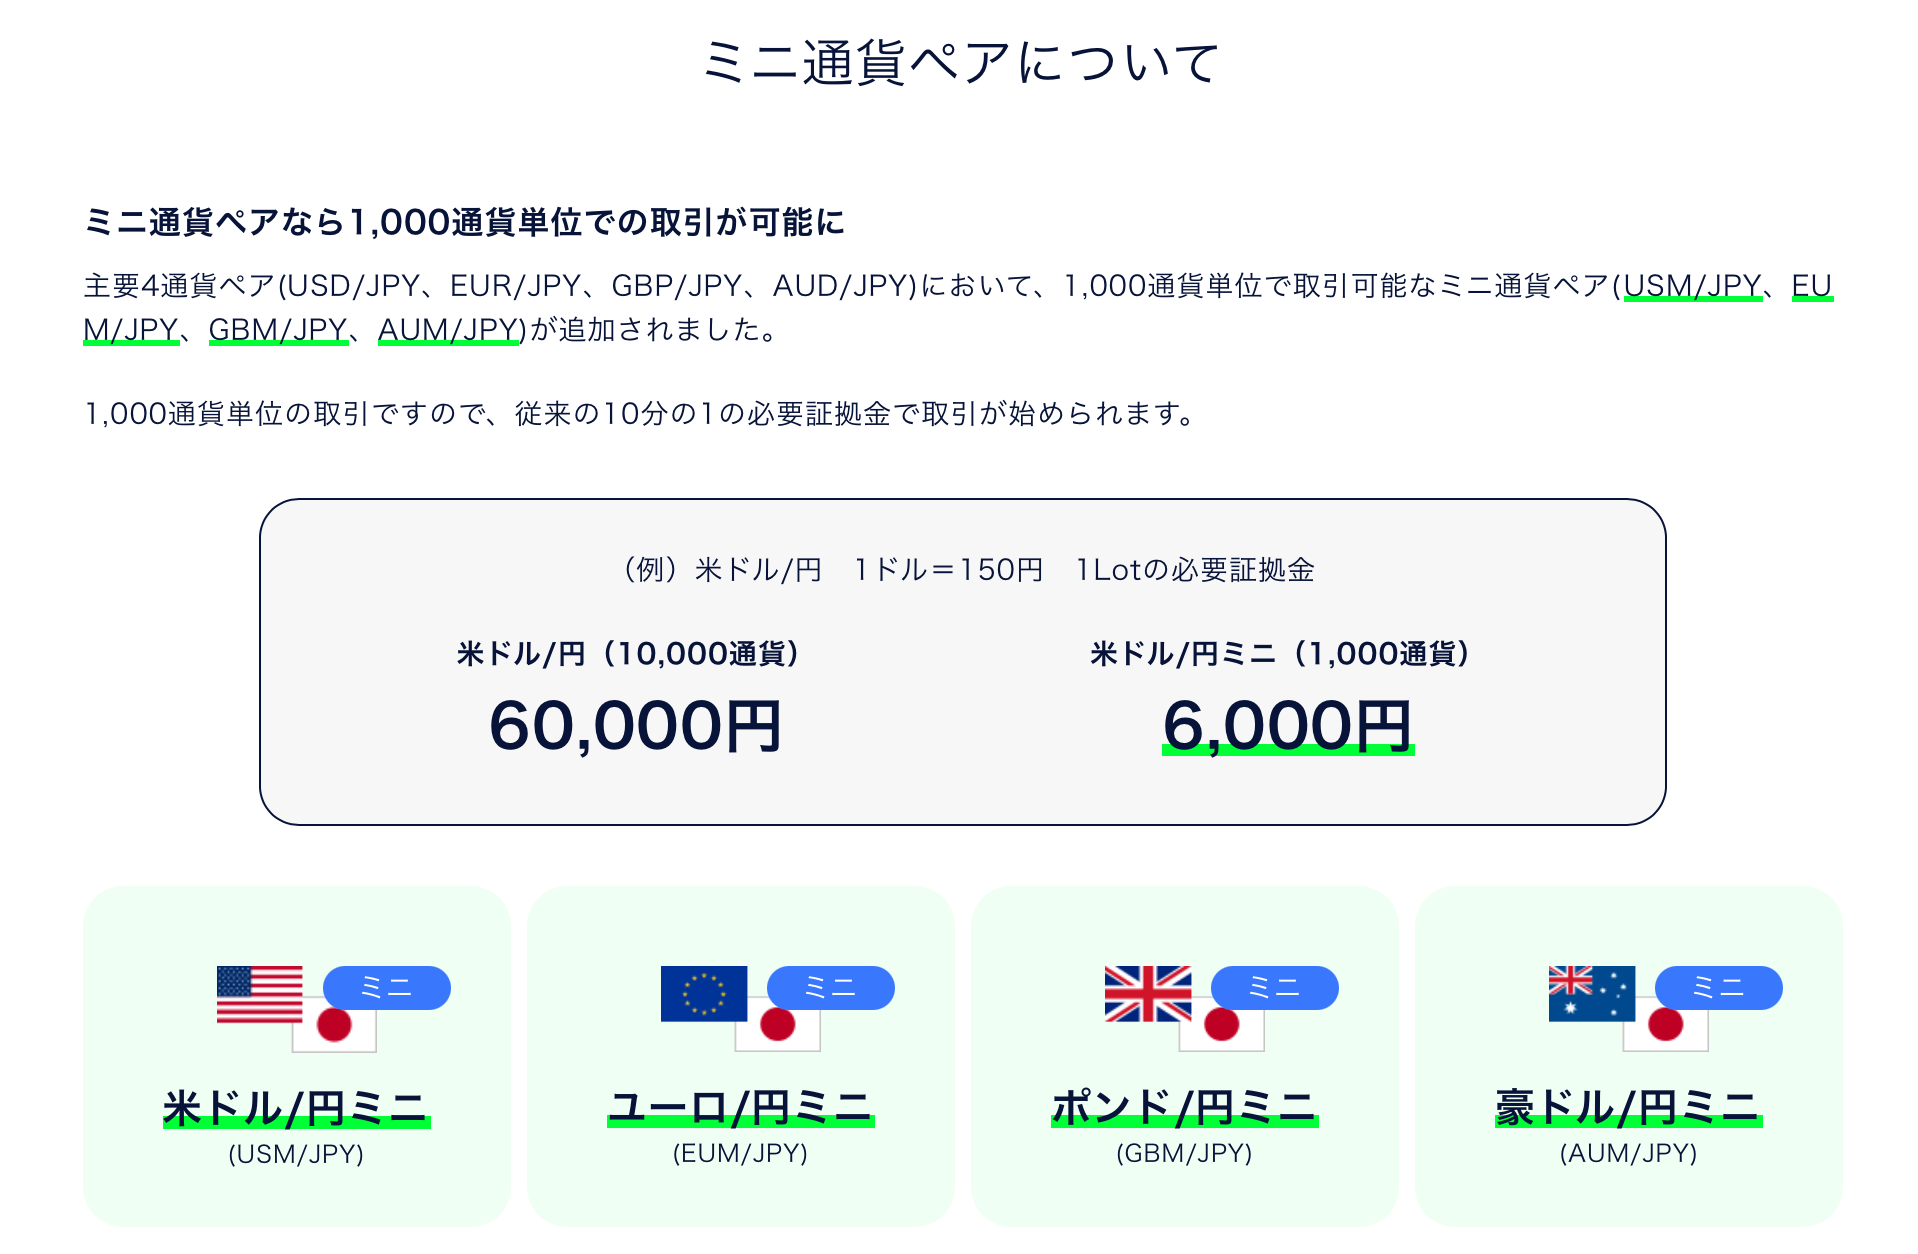
Task: Click the (USM/JPY) label under card
Action: [296, 1154]
